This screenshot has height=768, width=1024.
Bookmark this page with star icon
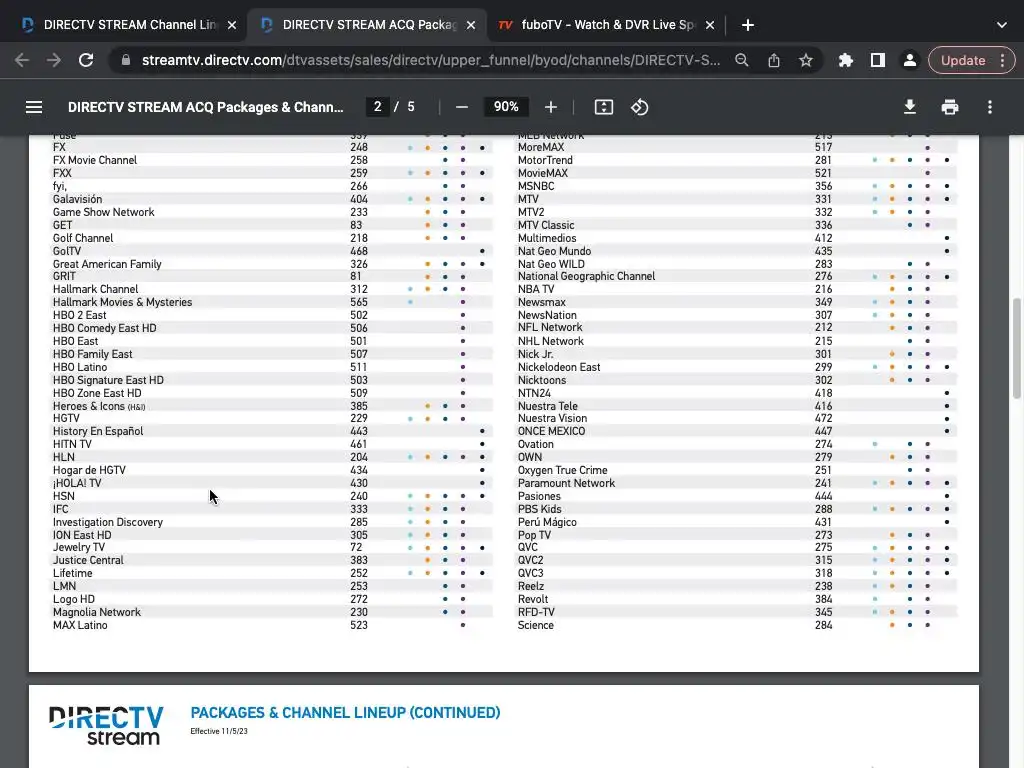[806, 60]
